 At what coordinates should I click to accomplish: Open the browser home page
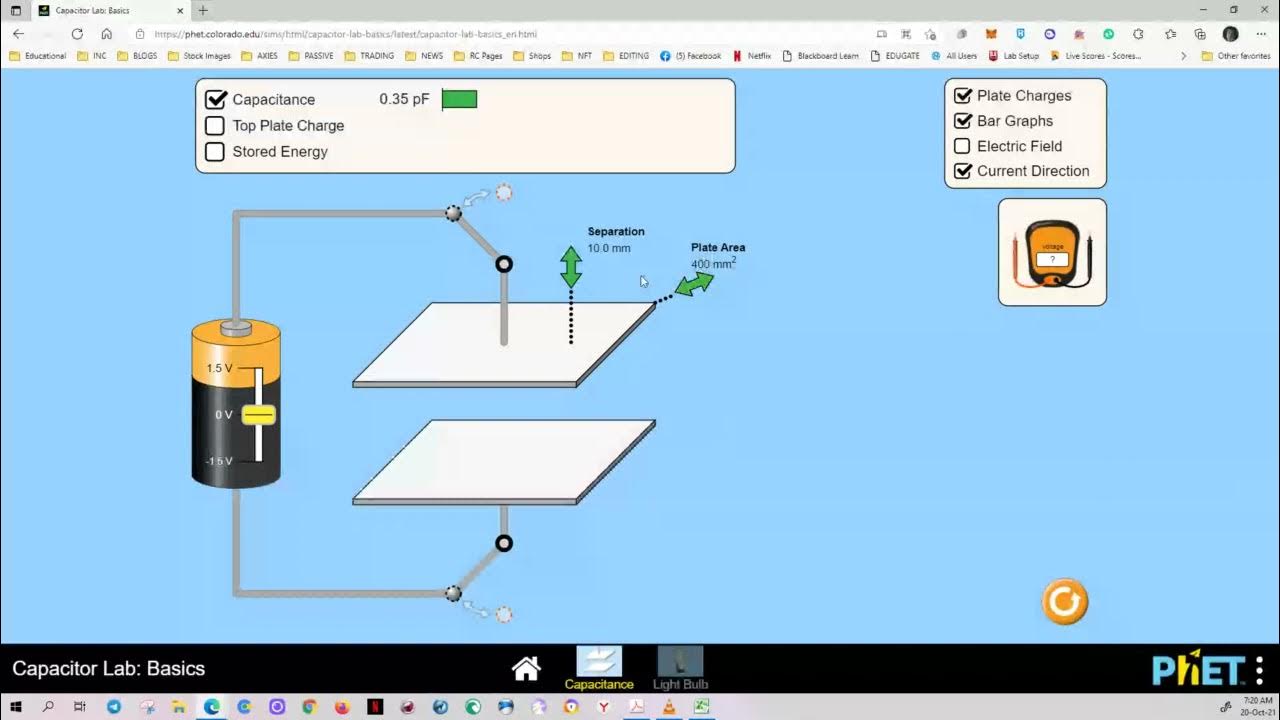point(106,33)
